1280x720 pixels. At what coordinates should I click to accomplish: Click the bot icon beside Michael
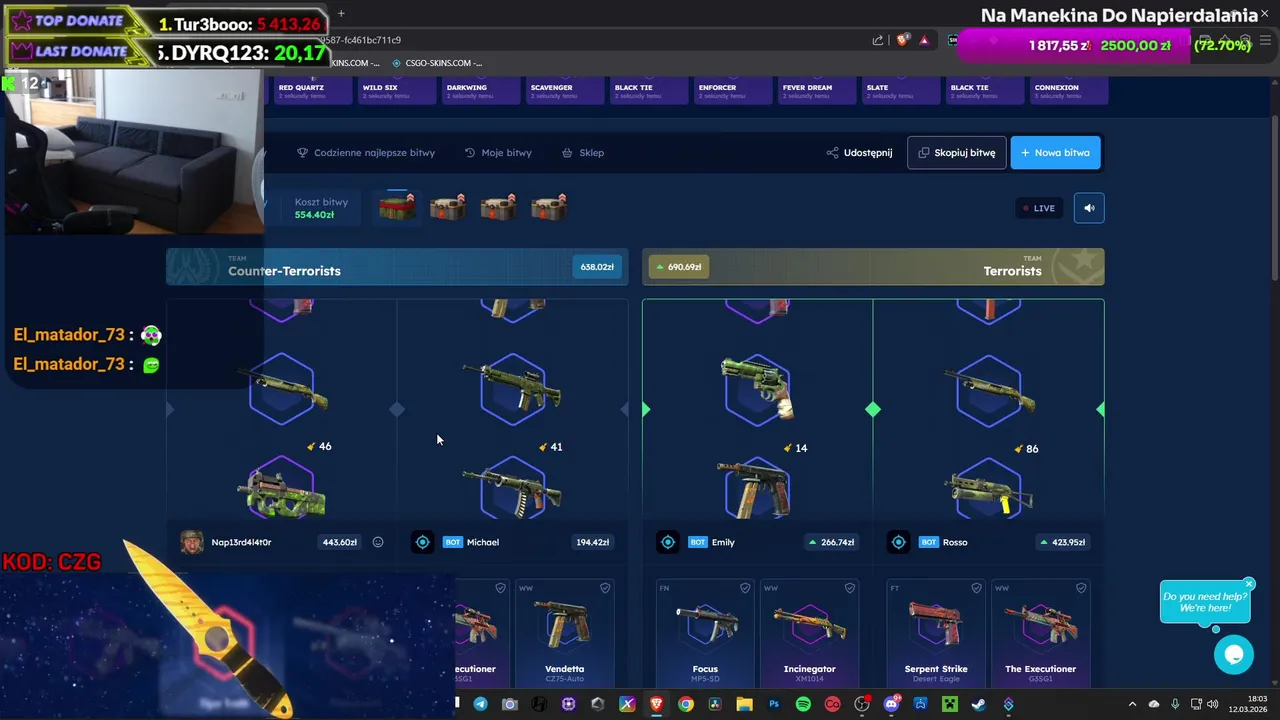(423, 542)
